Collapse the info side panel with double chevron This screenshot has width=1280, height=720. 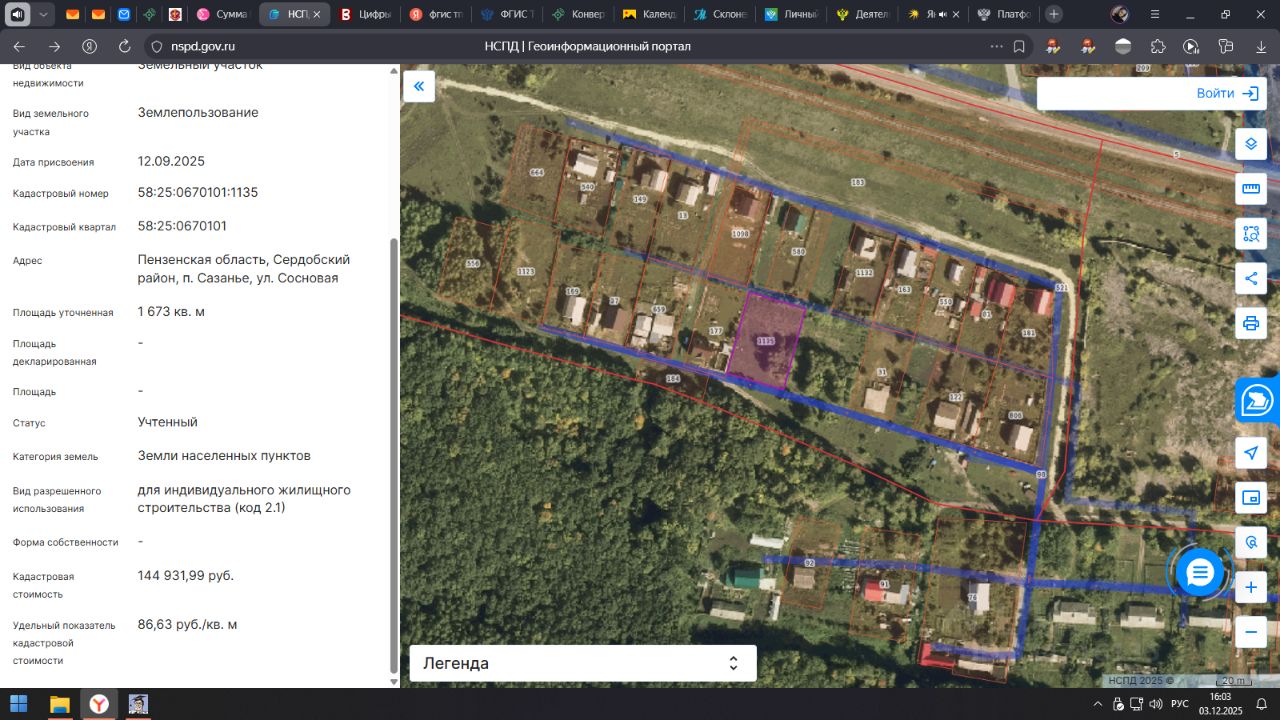coord(419,86)
